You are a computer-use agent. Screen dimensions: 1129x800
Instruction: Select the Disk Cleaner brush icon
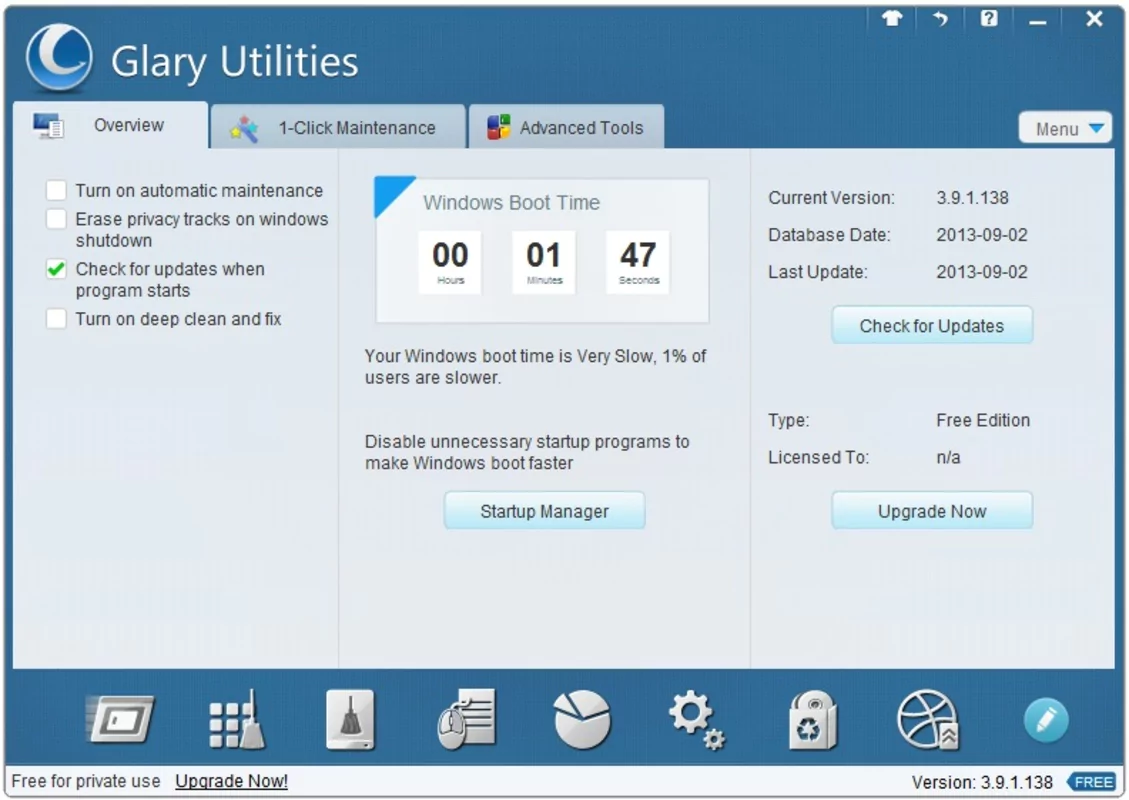click(352, 722)
